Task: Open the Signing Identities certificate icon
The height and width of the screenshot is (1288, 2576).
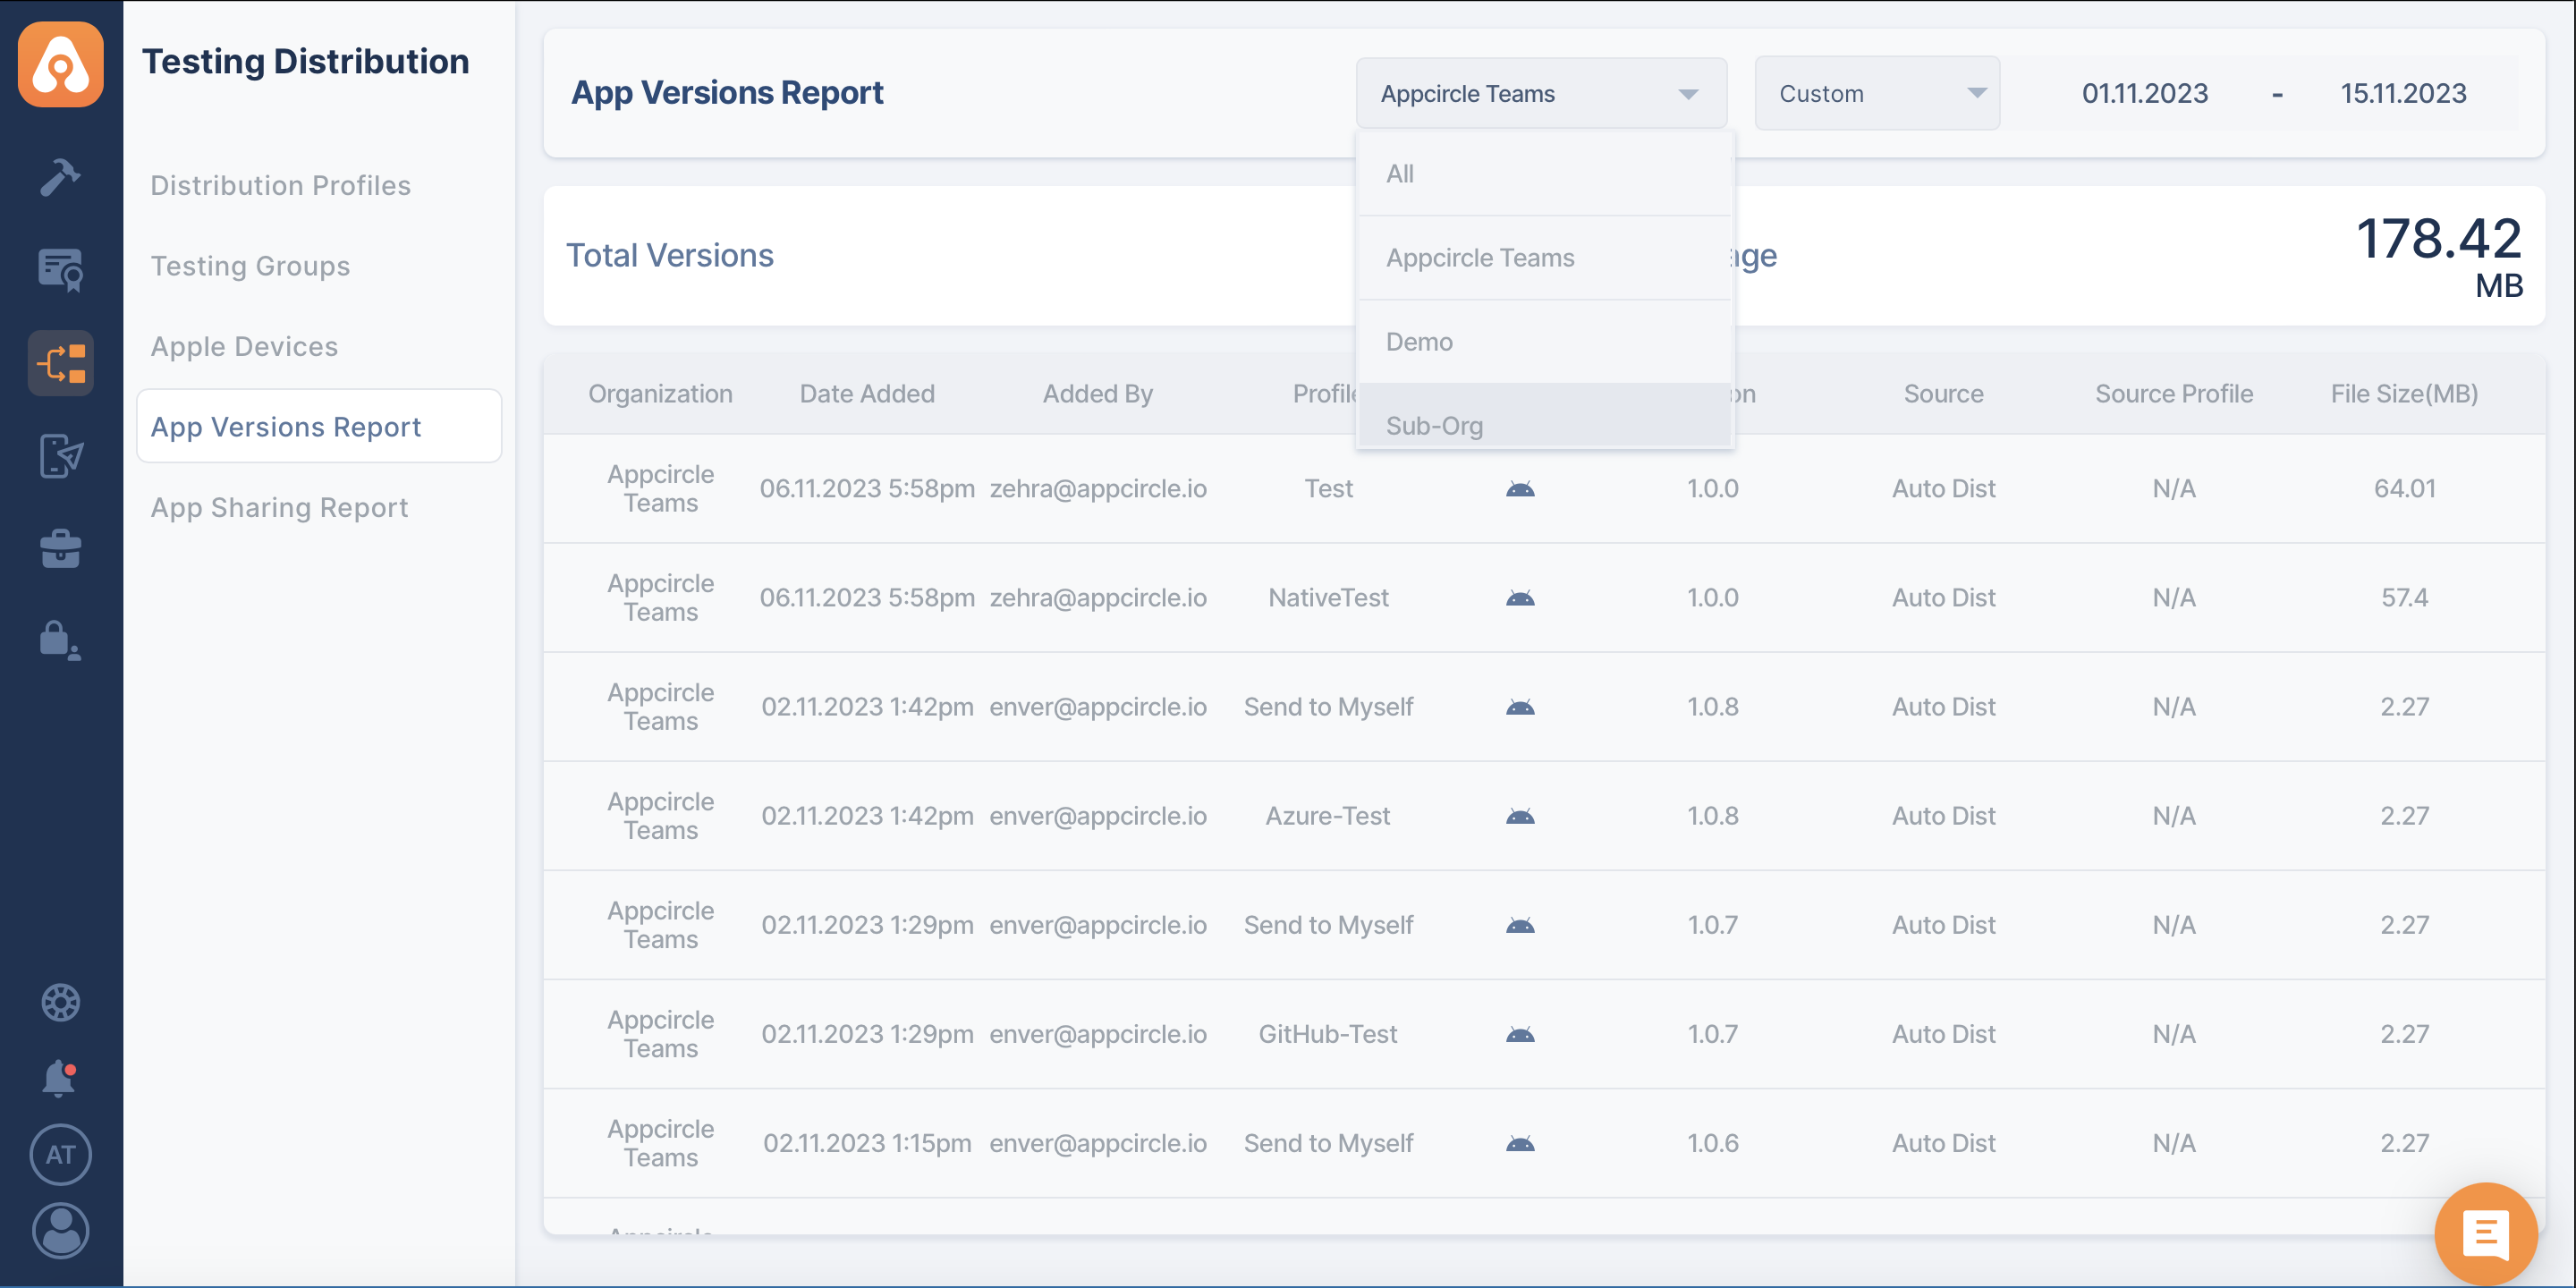Action: coord(61,270)
